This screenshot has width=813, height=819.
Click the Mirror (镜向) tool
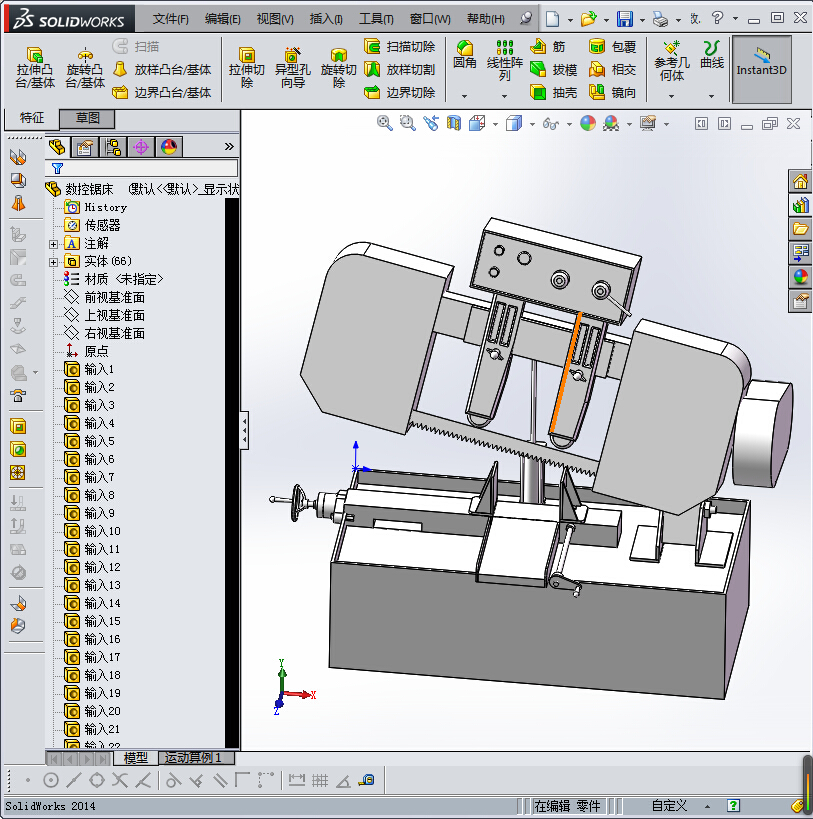pos(612,92)
